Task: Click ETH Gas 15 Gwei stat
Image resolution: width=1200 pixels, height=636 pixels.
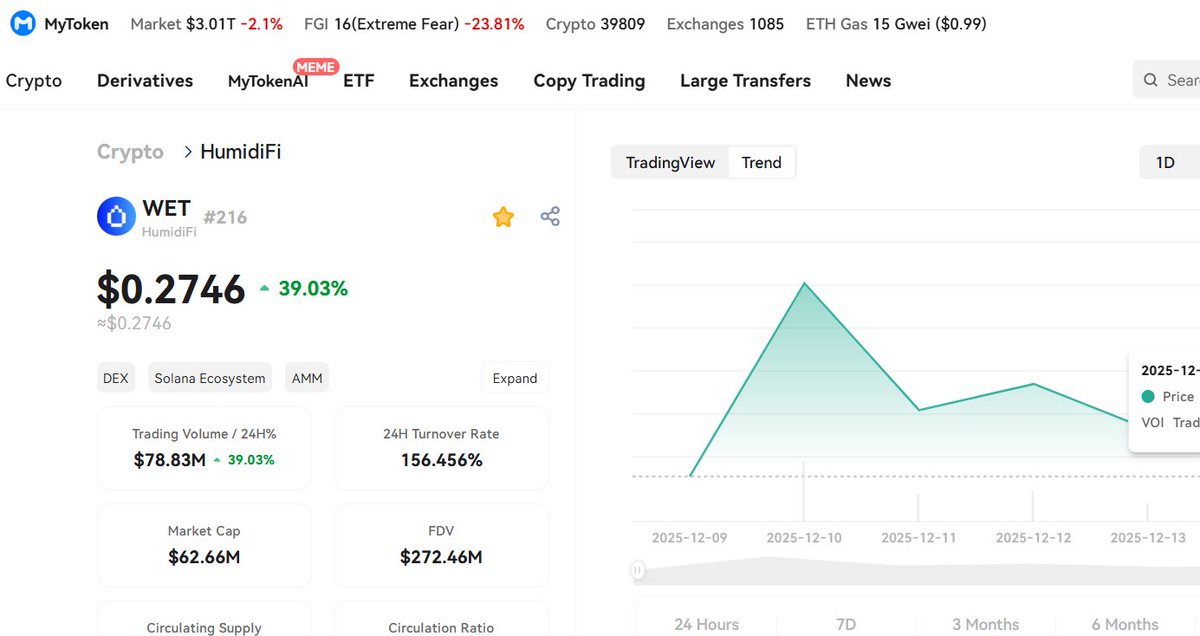Action: tap(896, 23)
